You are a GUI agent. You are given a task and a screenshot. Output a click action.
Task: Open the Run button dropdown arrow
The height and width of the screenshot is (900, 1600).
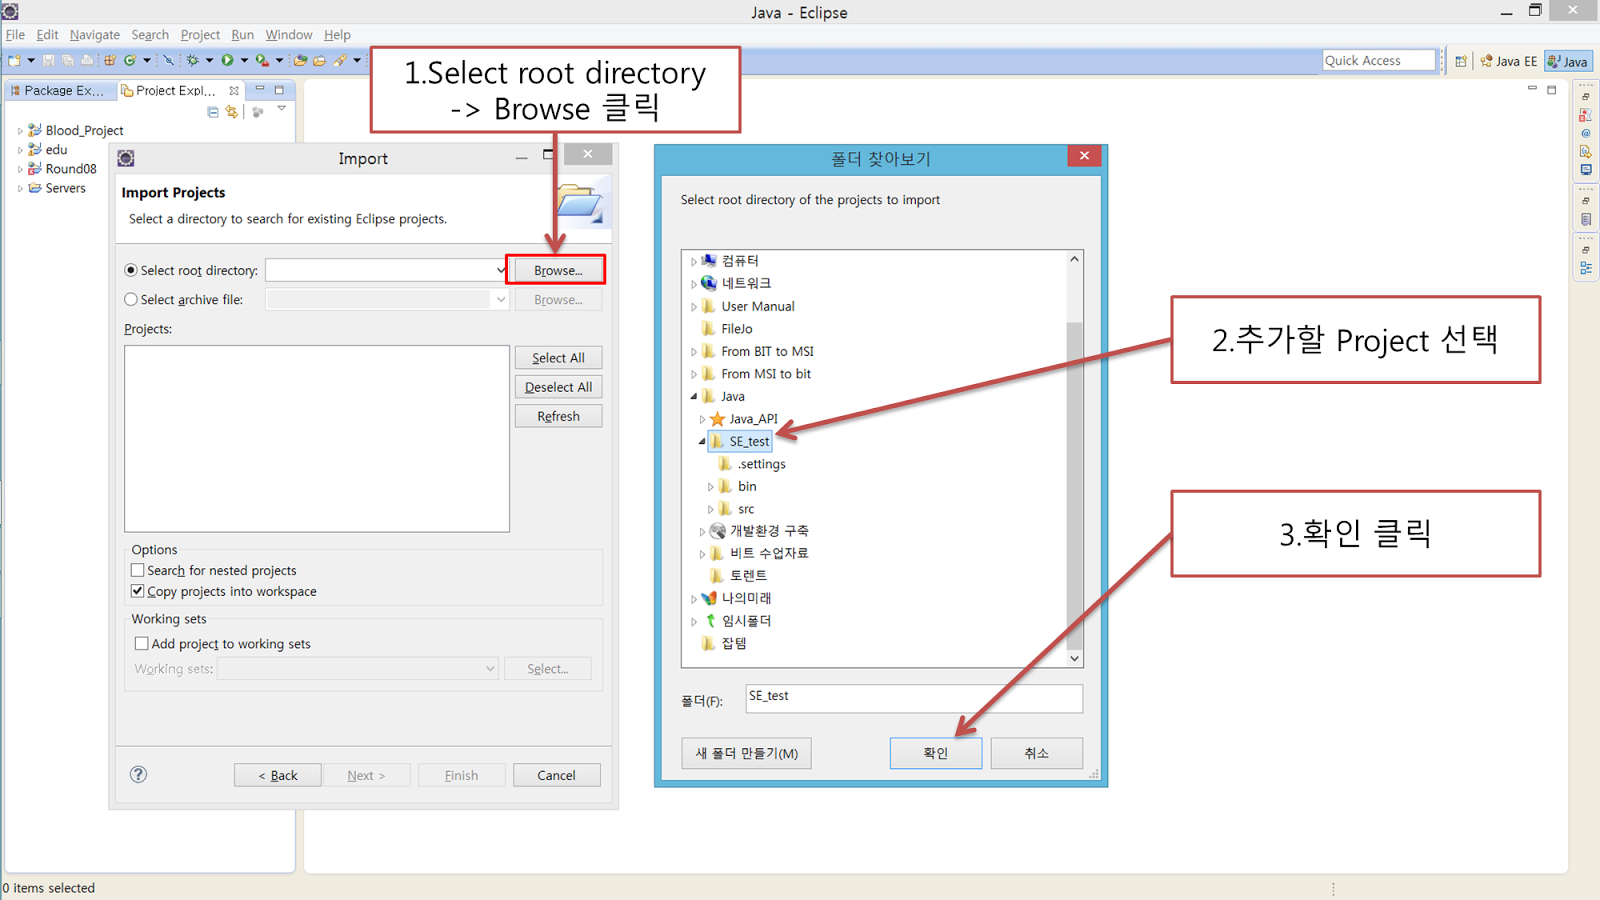tap(244, 61)
